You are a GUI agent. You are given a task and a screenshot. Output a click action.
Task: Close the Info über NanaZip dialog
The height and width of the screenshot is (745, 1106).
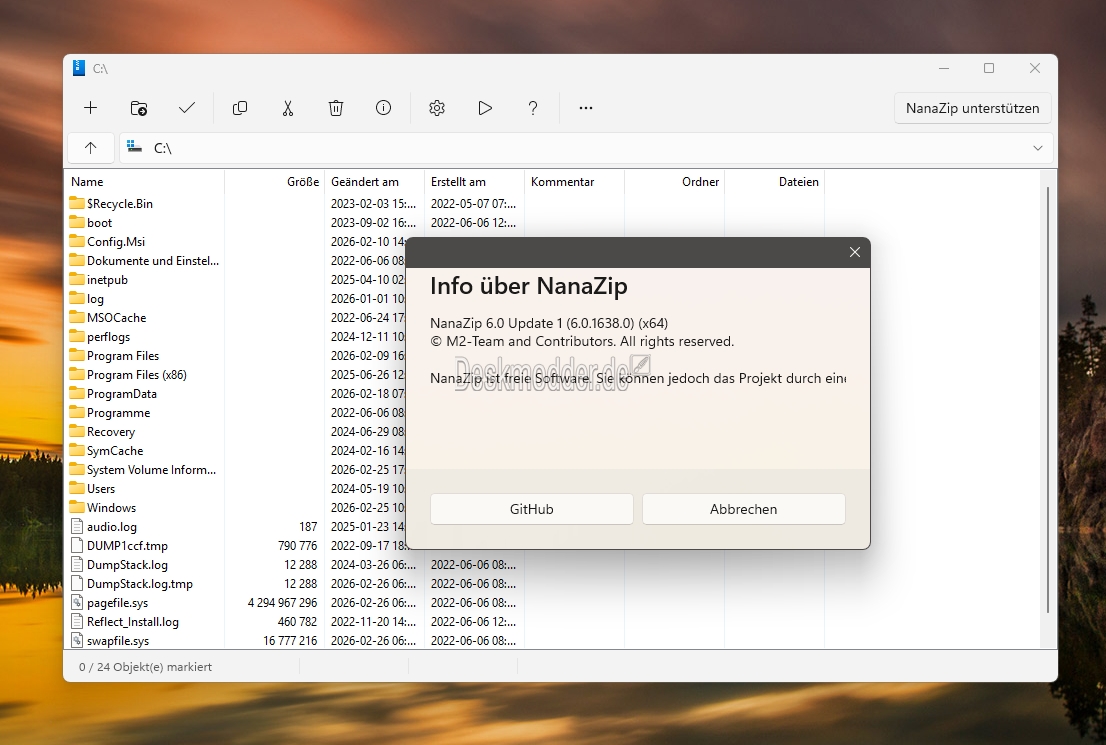(x=854, y=252)
